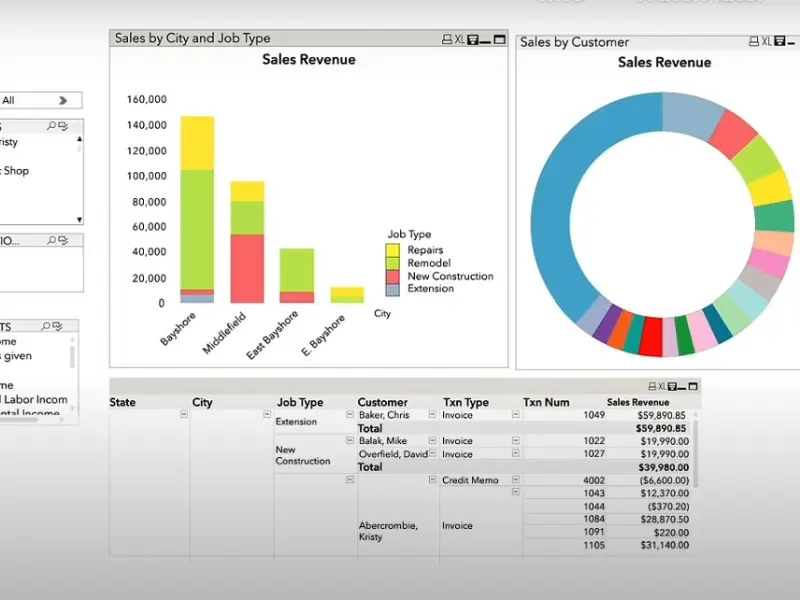Select Bayshore's green Remodel bar segment
Screen dimensions: 800x600
[x=197, y=229]
